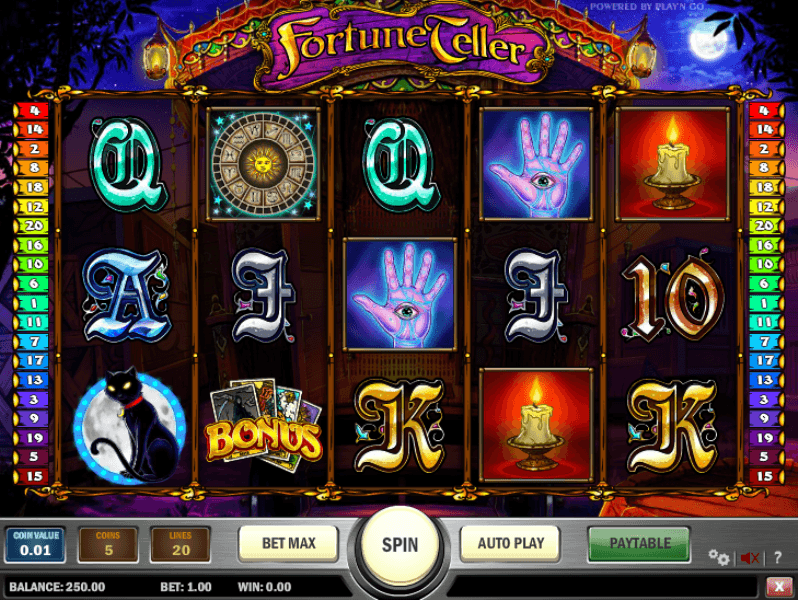Image resolution: width=798 pixels, height=600 pixels.
Task: Click the BET MAX button
Action: pos(289,543)
